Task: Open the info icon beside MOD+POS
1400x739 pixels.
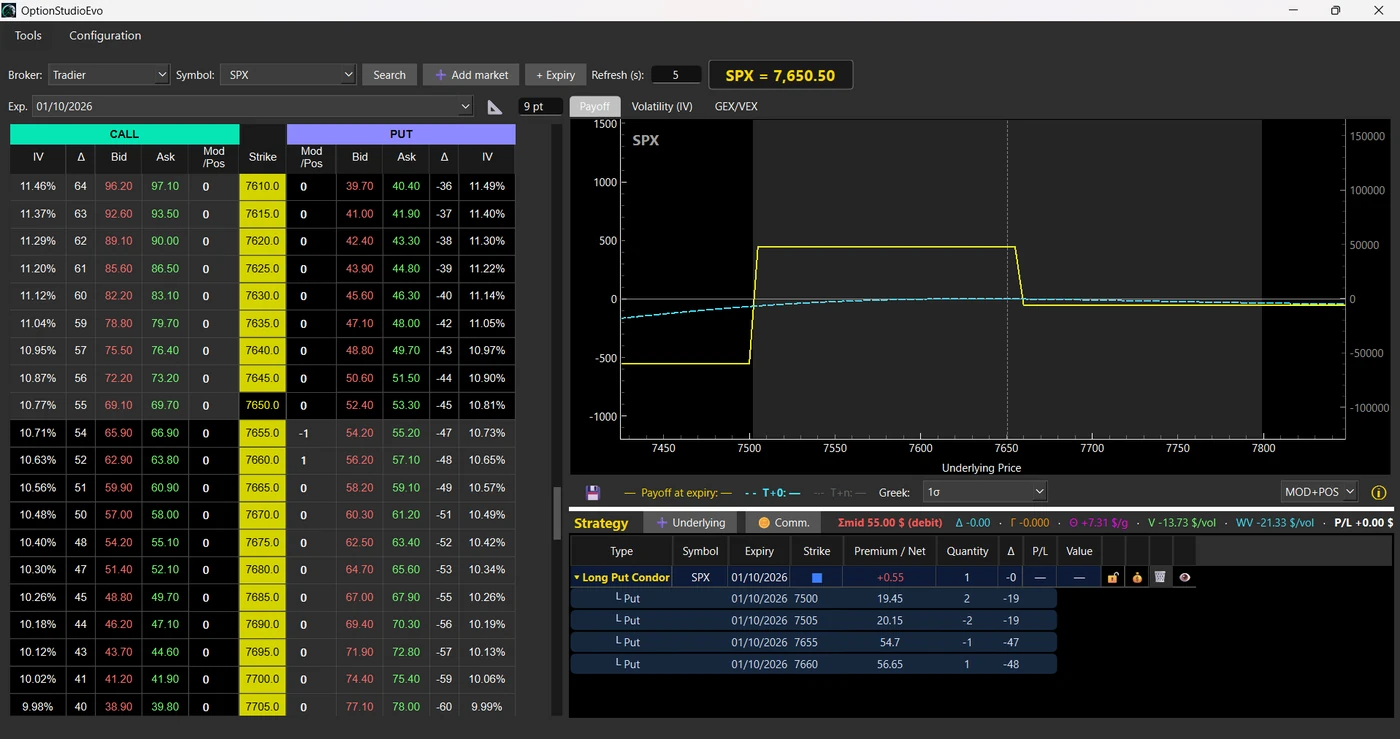Action: [1378, 492]
